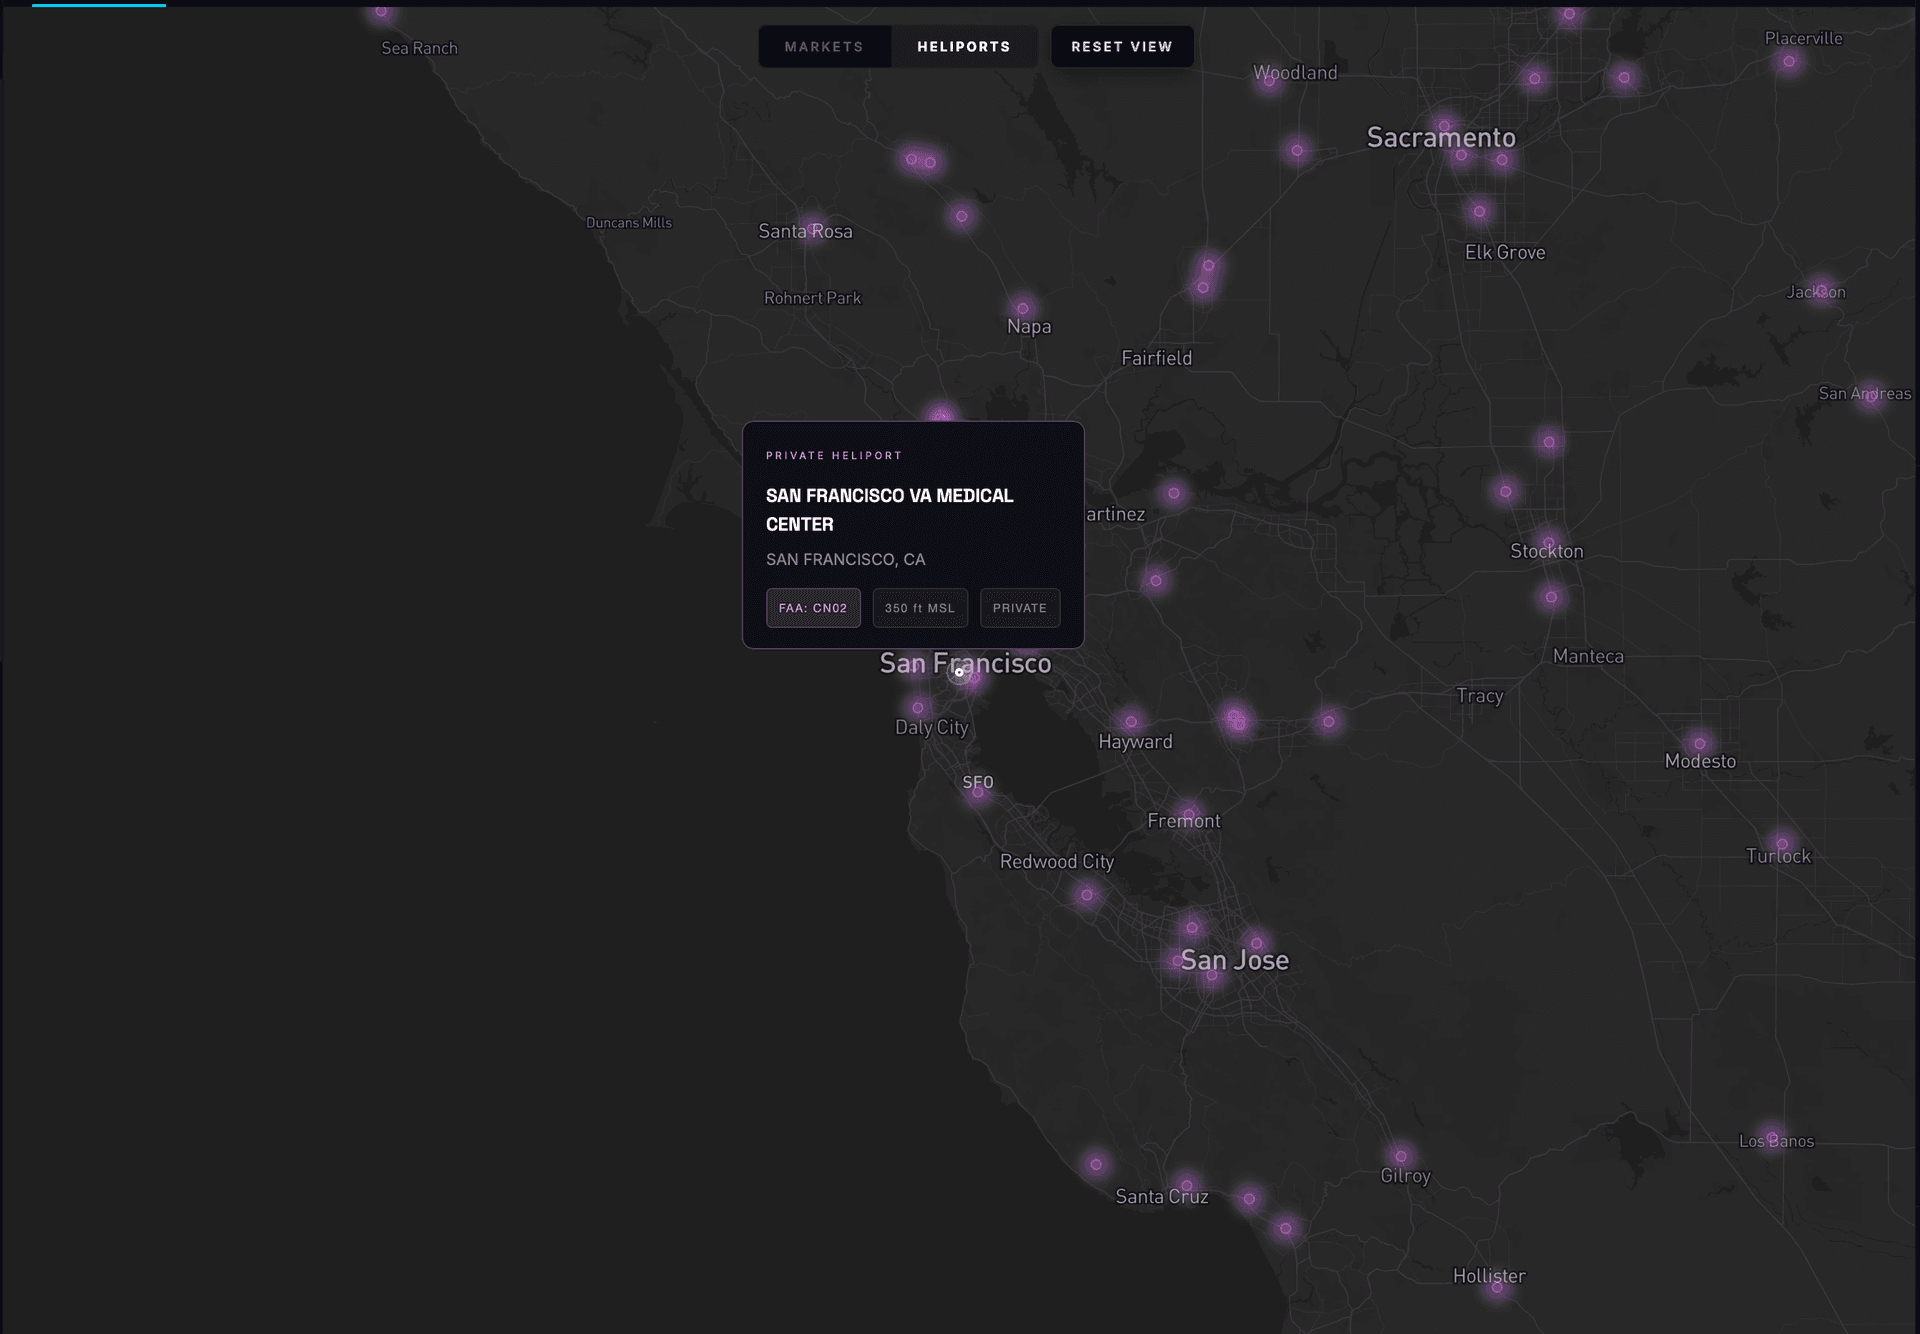The height and width of the screenshot is (1334, 1920).
Task: Click the PRIVATE tag in the popup
Action: tap(1019, 607)
